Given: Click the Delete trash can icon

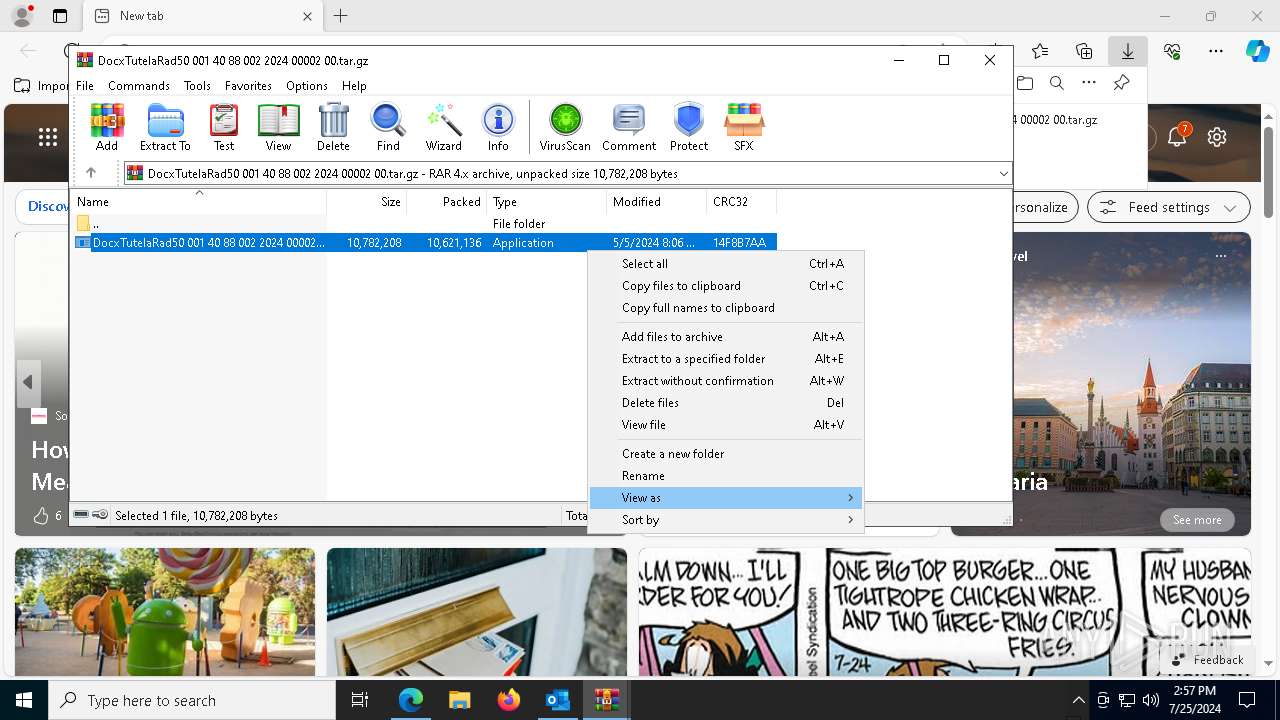Looking at the screenshot, I should 333,127.
